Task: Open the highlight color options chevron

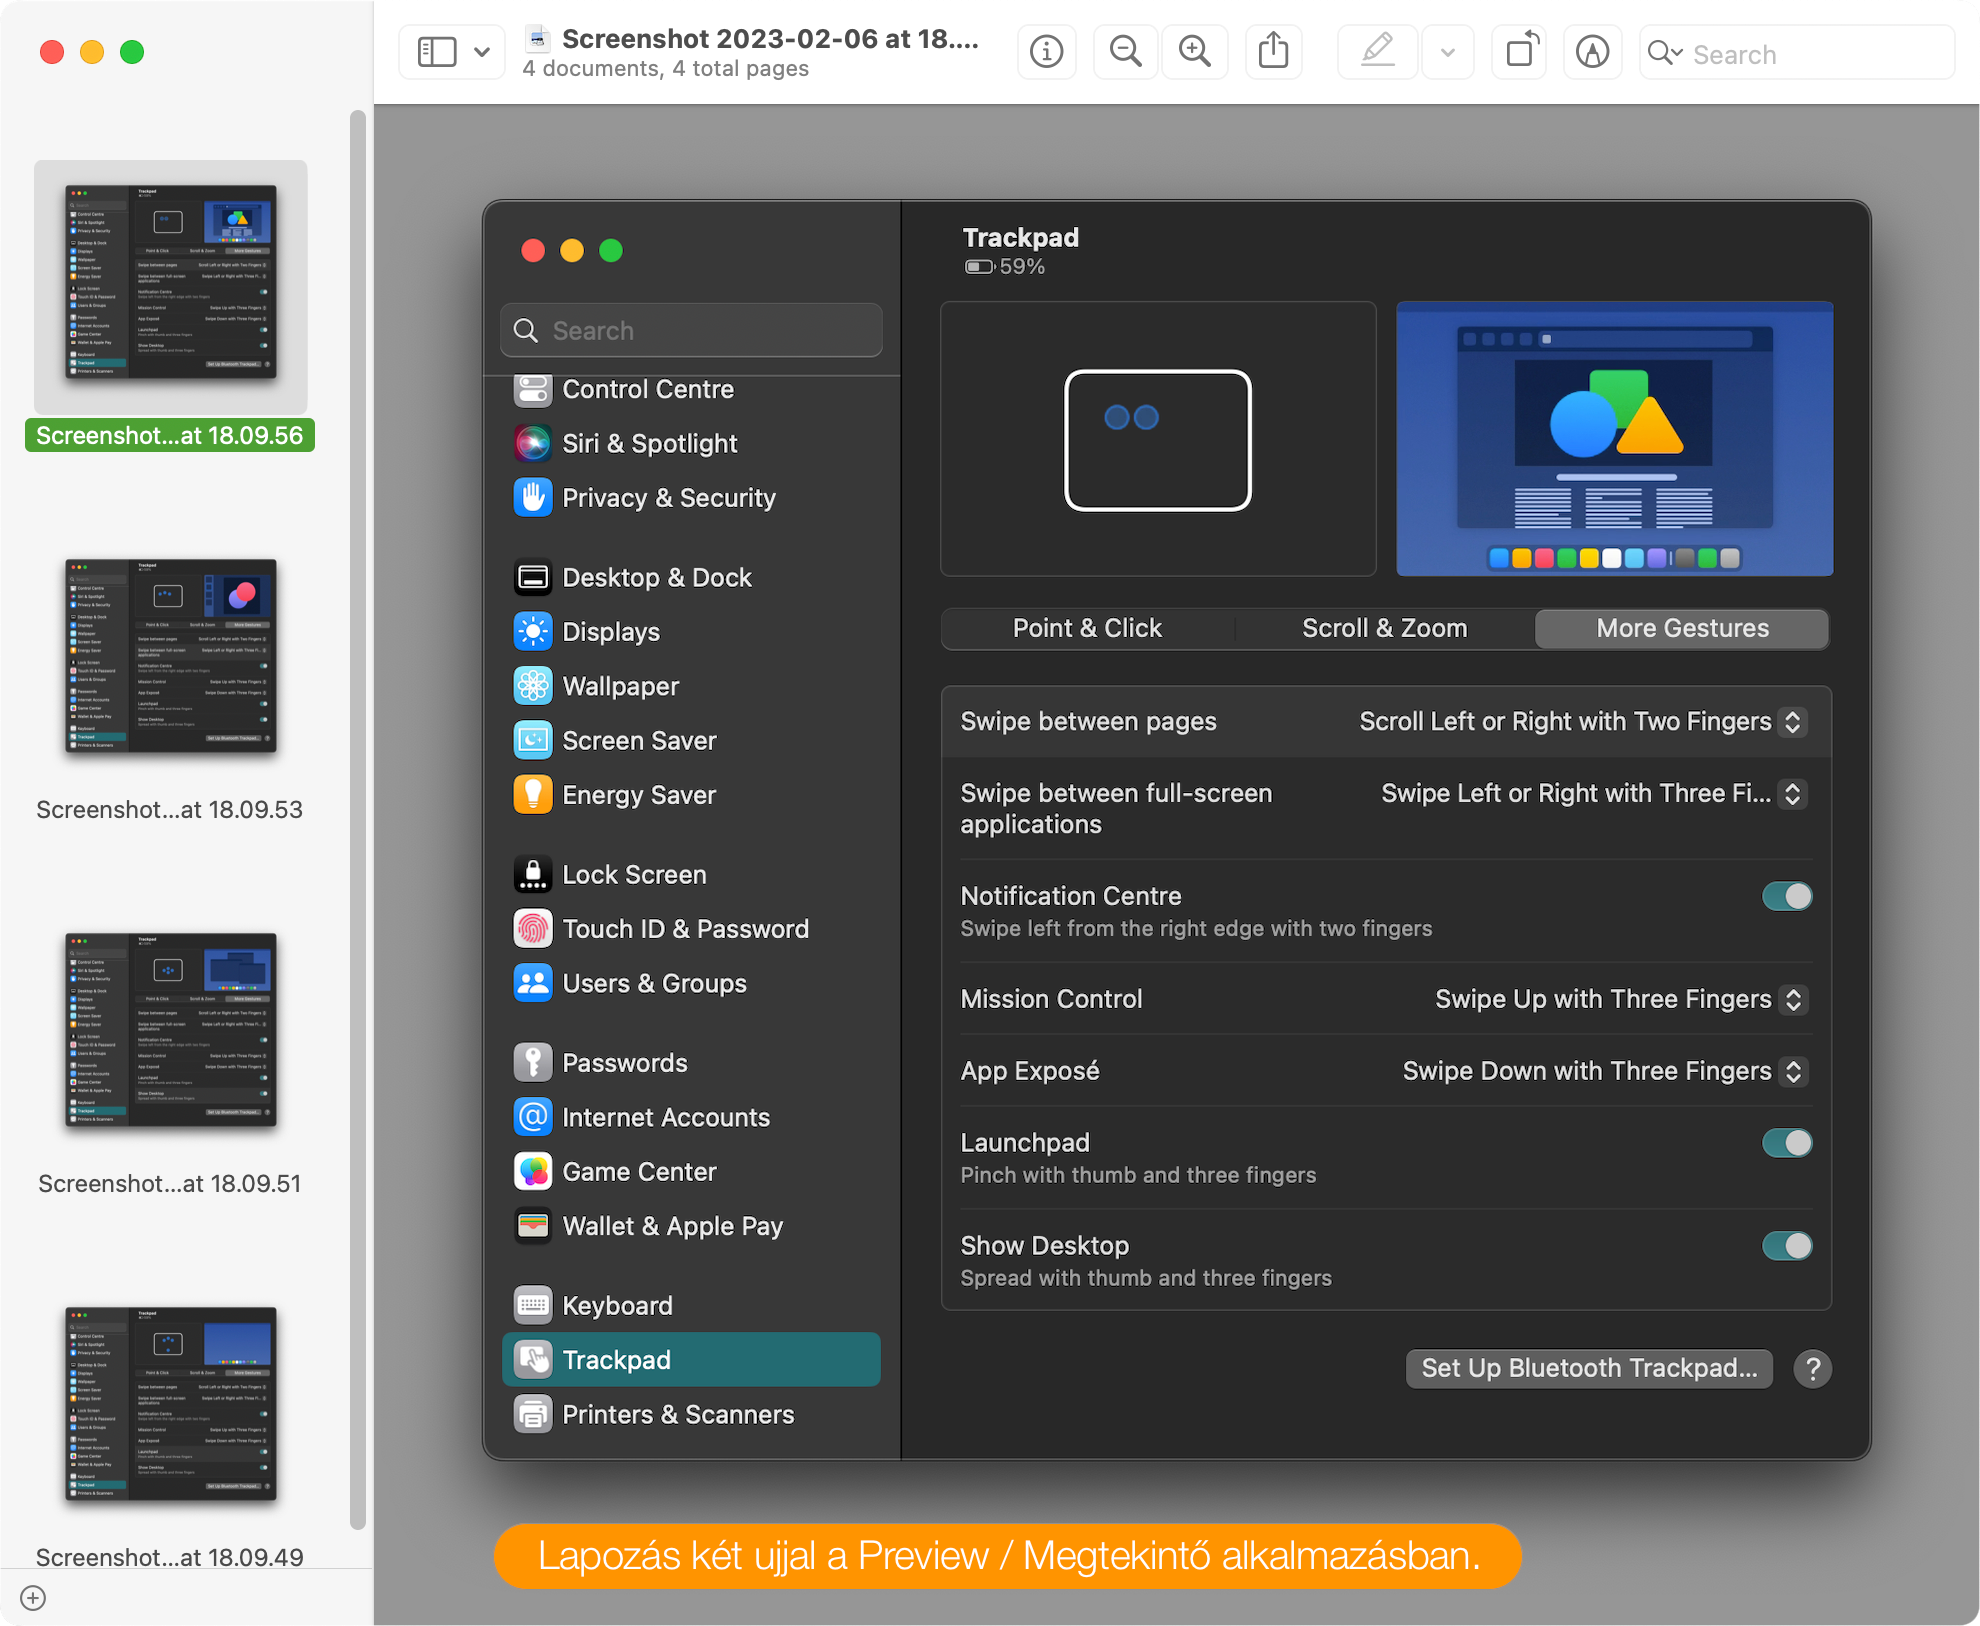Action: pos(1447,52)
